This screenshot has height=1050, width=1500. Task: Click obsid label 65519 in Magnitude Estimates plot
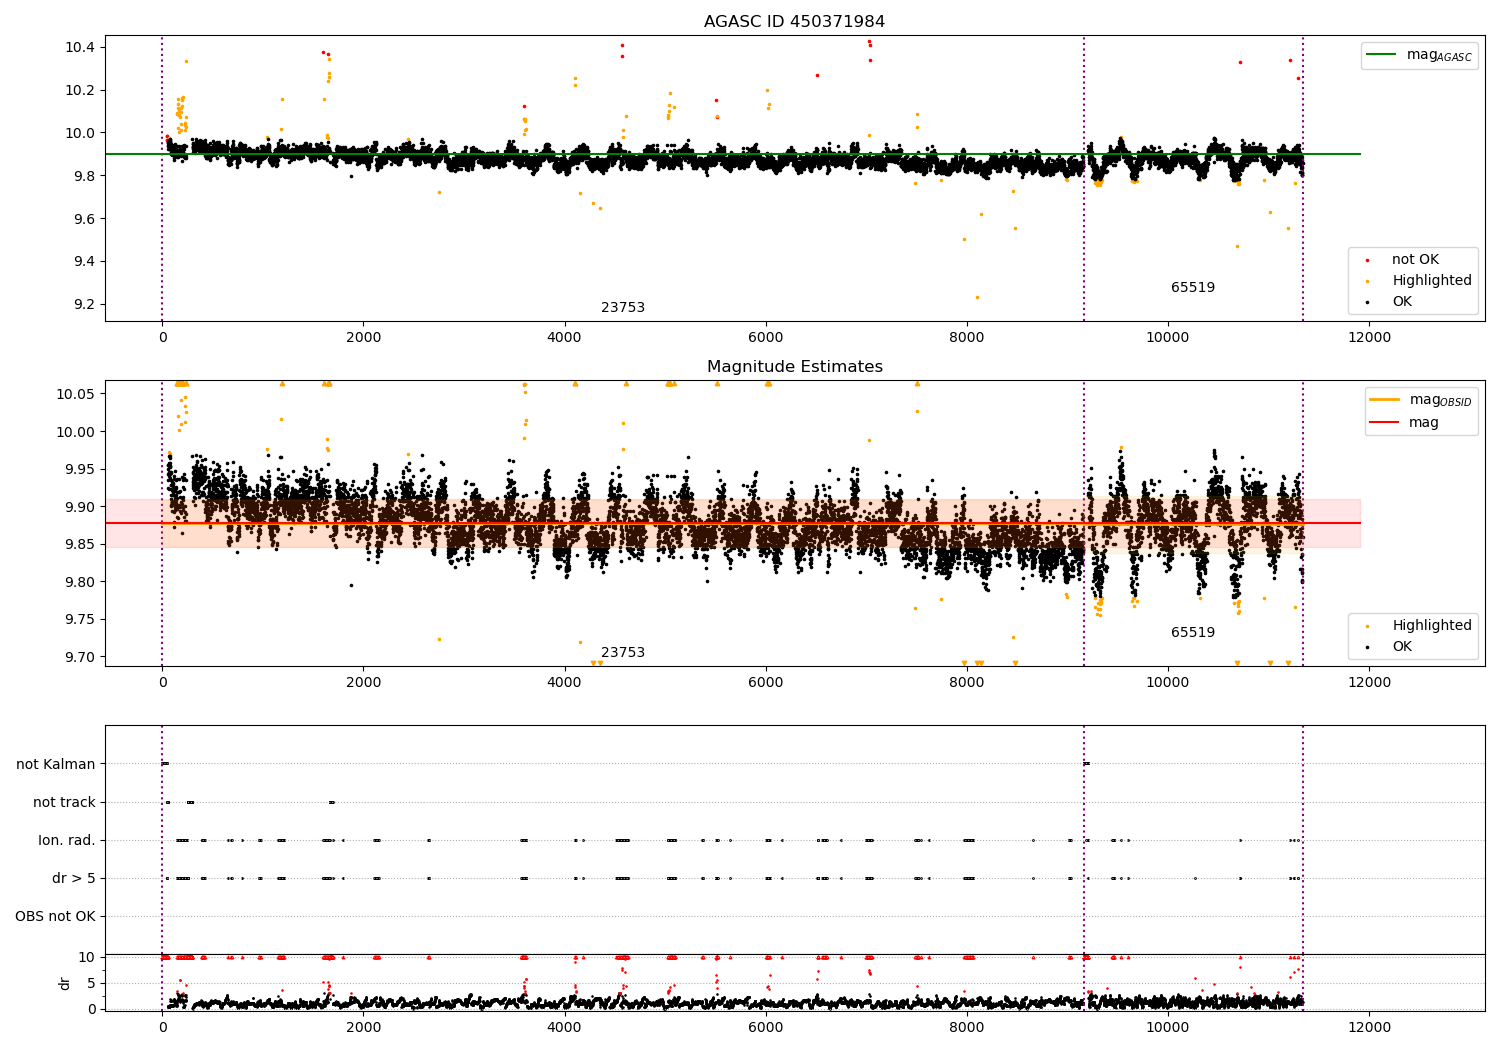point(1193,633)
